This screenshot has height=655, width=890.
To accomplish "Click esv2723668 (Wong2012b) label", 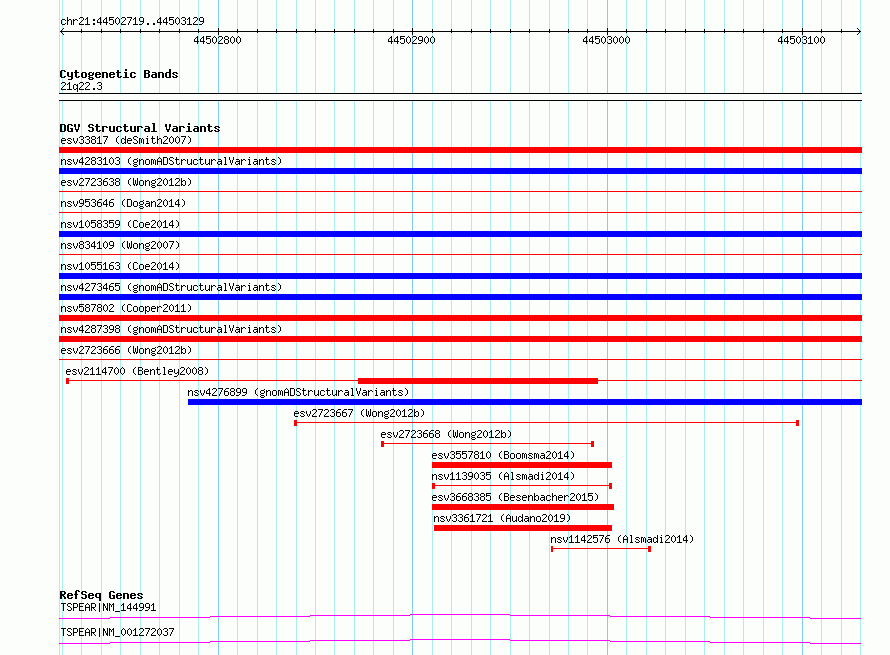I will pyautogui.click(x=446, y=434).
